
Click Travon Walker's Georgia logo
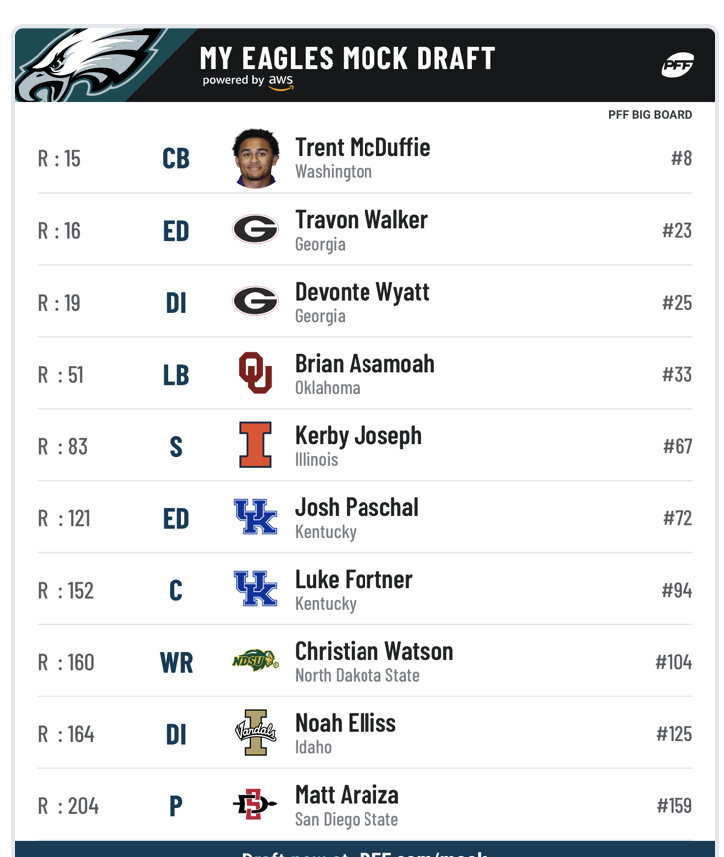(x=255, y=229)
